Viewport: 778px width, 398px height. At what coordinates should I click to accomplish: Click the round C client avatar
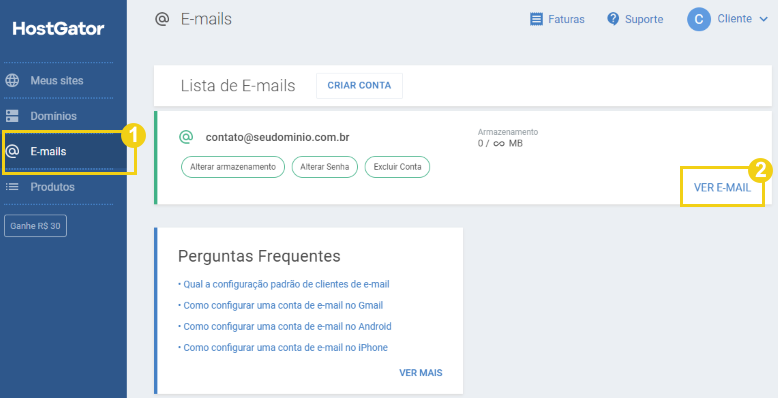pos(699,19)
